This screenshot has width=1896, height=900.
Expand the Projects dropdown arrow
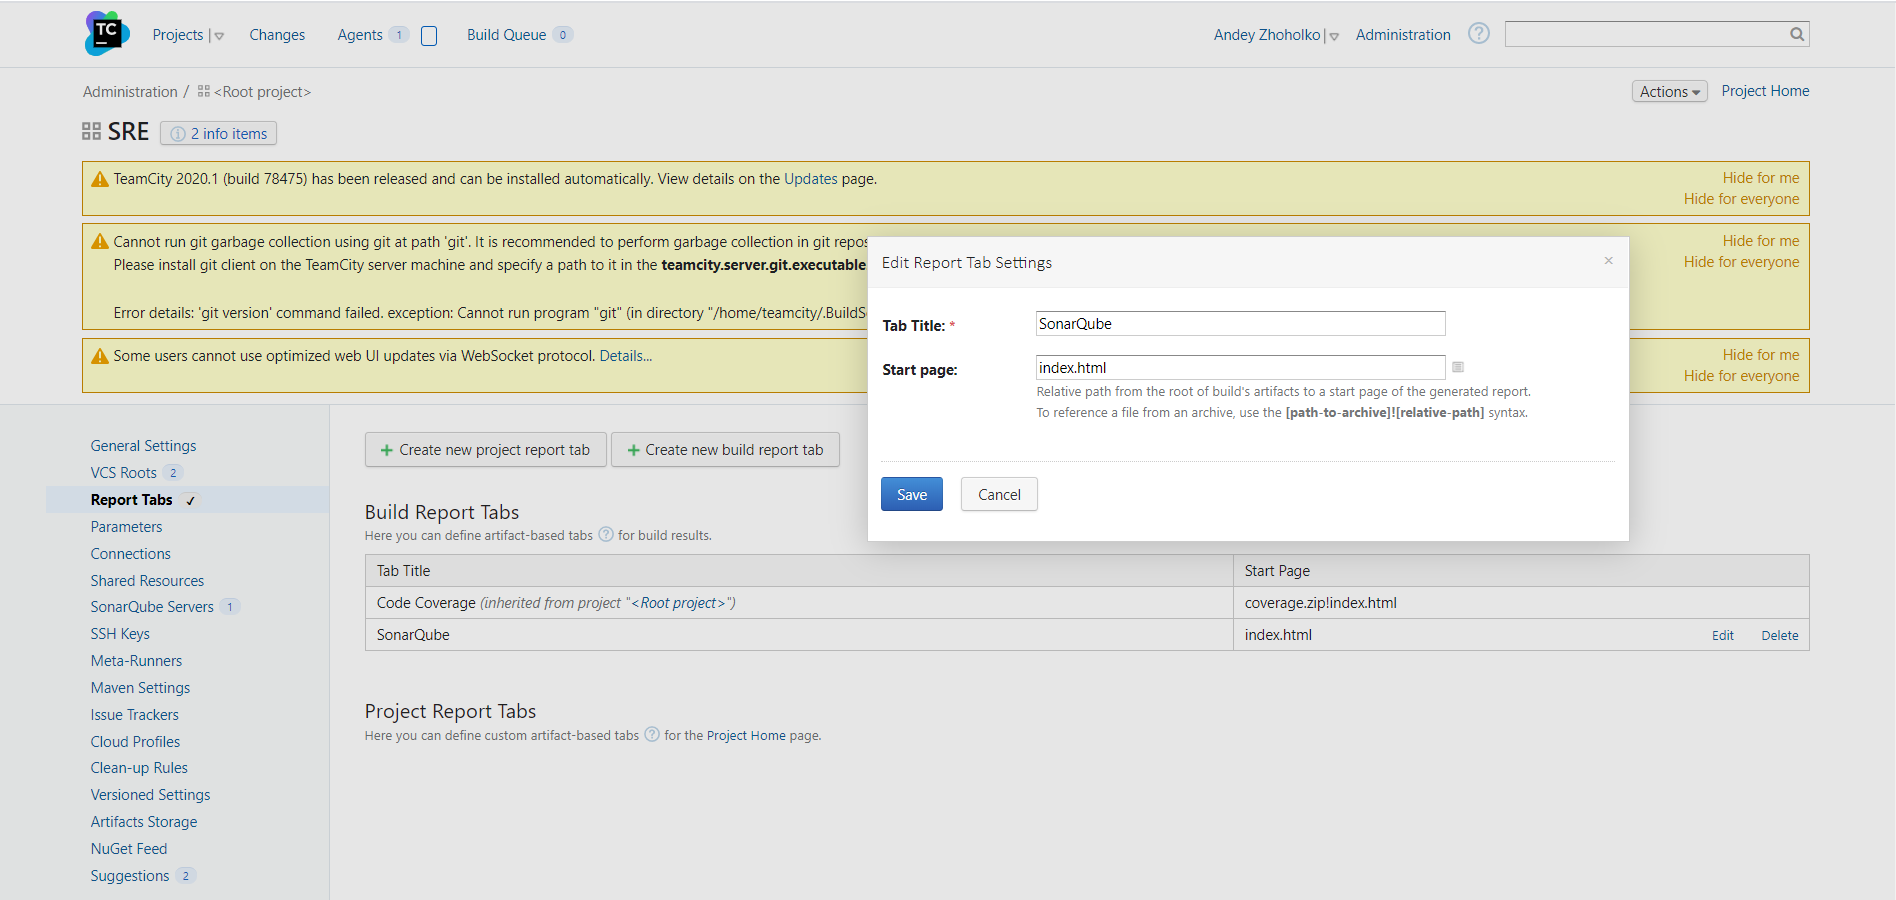click(219, 36)
